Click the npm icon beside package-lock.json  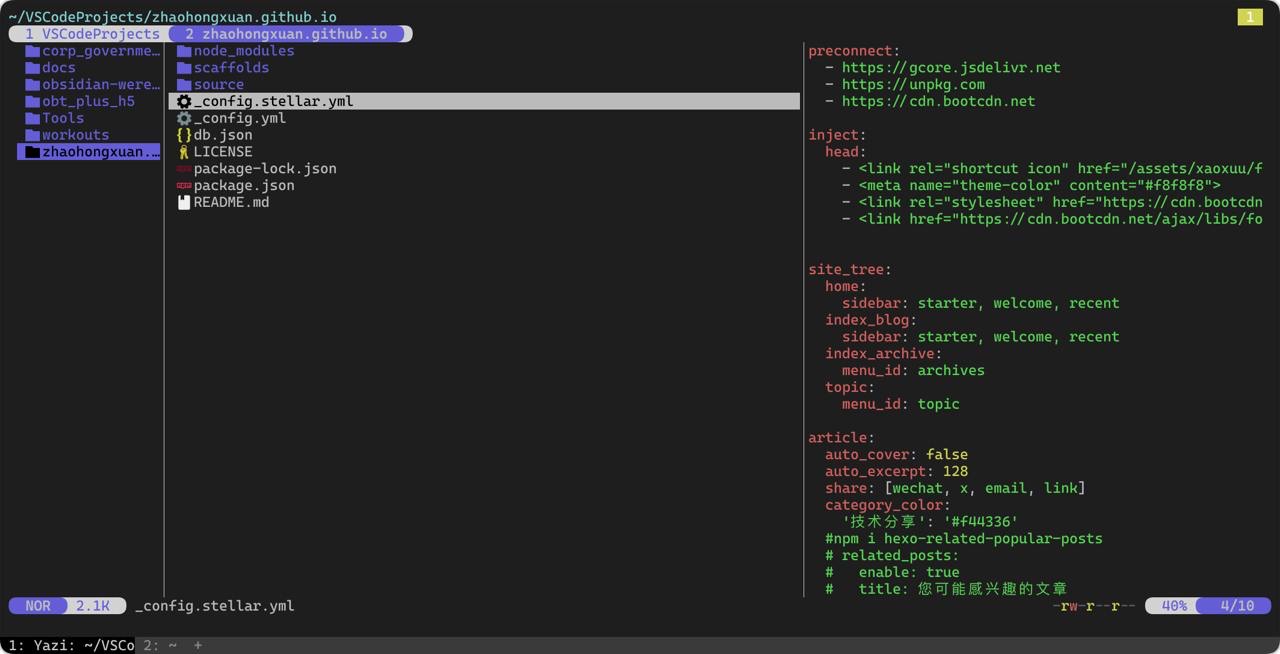click(x=184, y=169)
